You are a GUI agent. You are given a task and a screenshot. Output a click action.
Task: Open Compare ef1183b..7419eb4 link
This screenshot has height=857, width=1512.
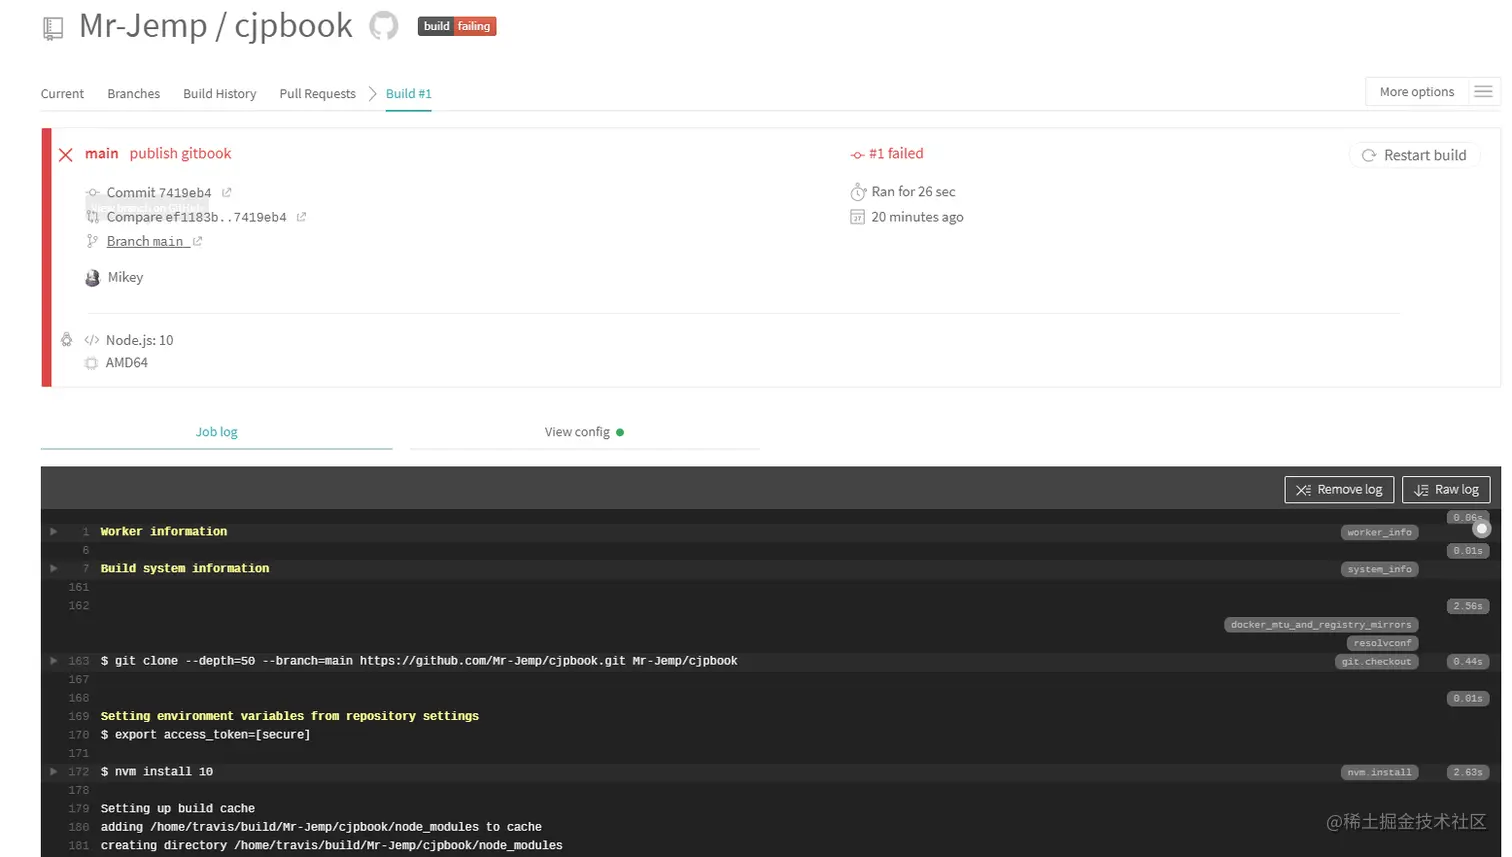(x=197, y=217)
